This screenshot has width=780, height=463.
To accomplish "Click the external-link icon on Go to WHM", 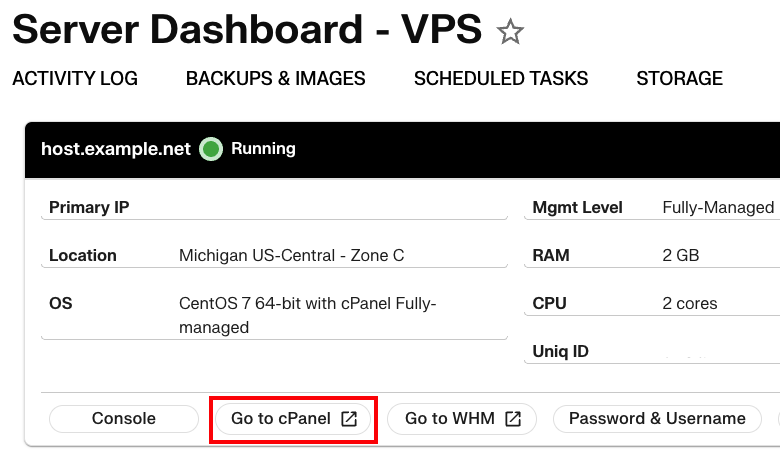I will click(513, 419).
